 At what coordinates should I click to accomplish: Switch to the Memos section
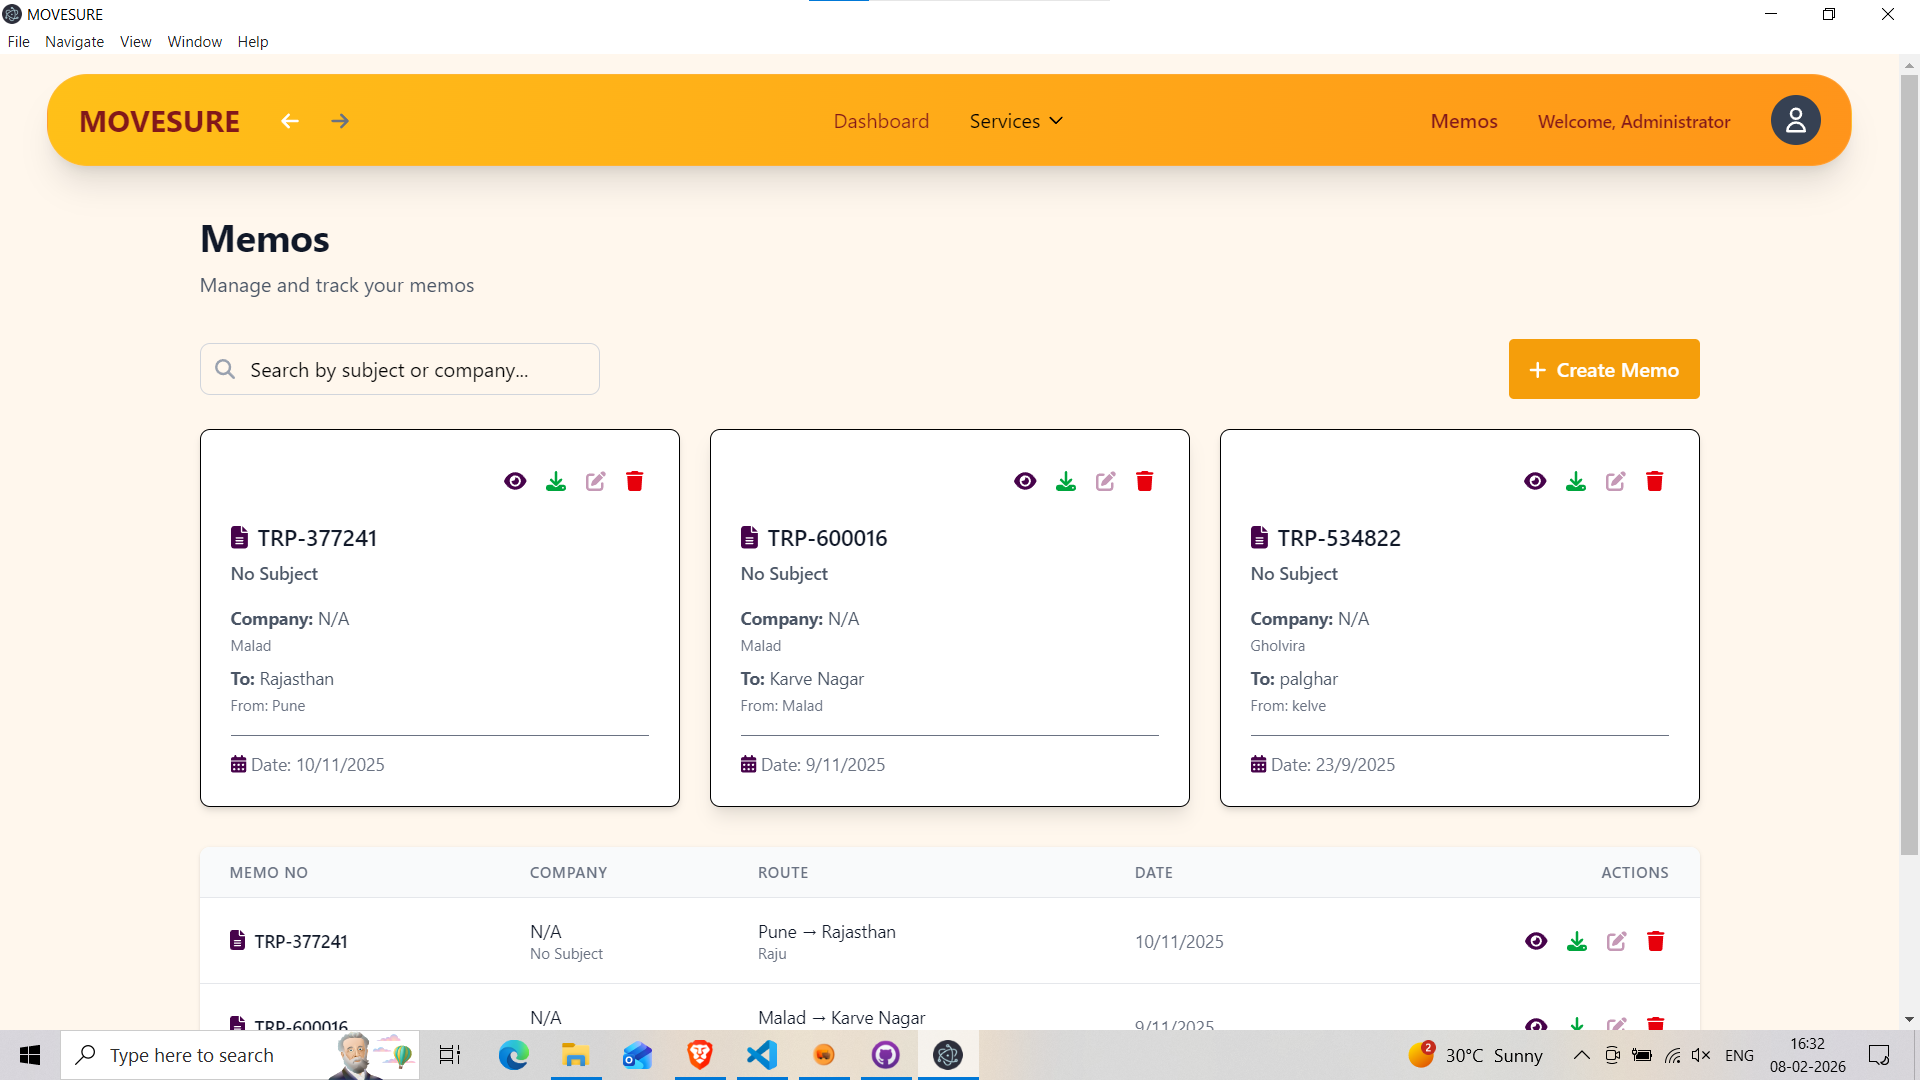(x=1463, y=120)
